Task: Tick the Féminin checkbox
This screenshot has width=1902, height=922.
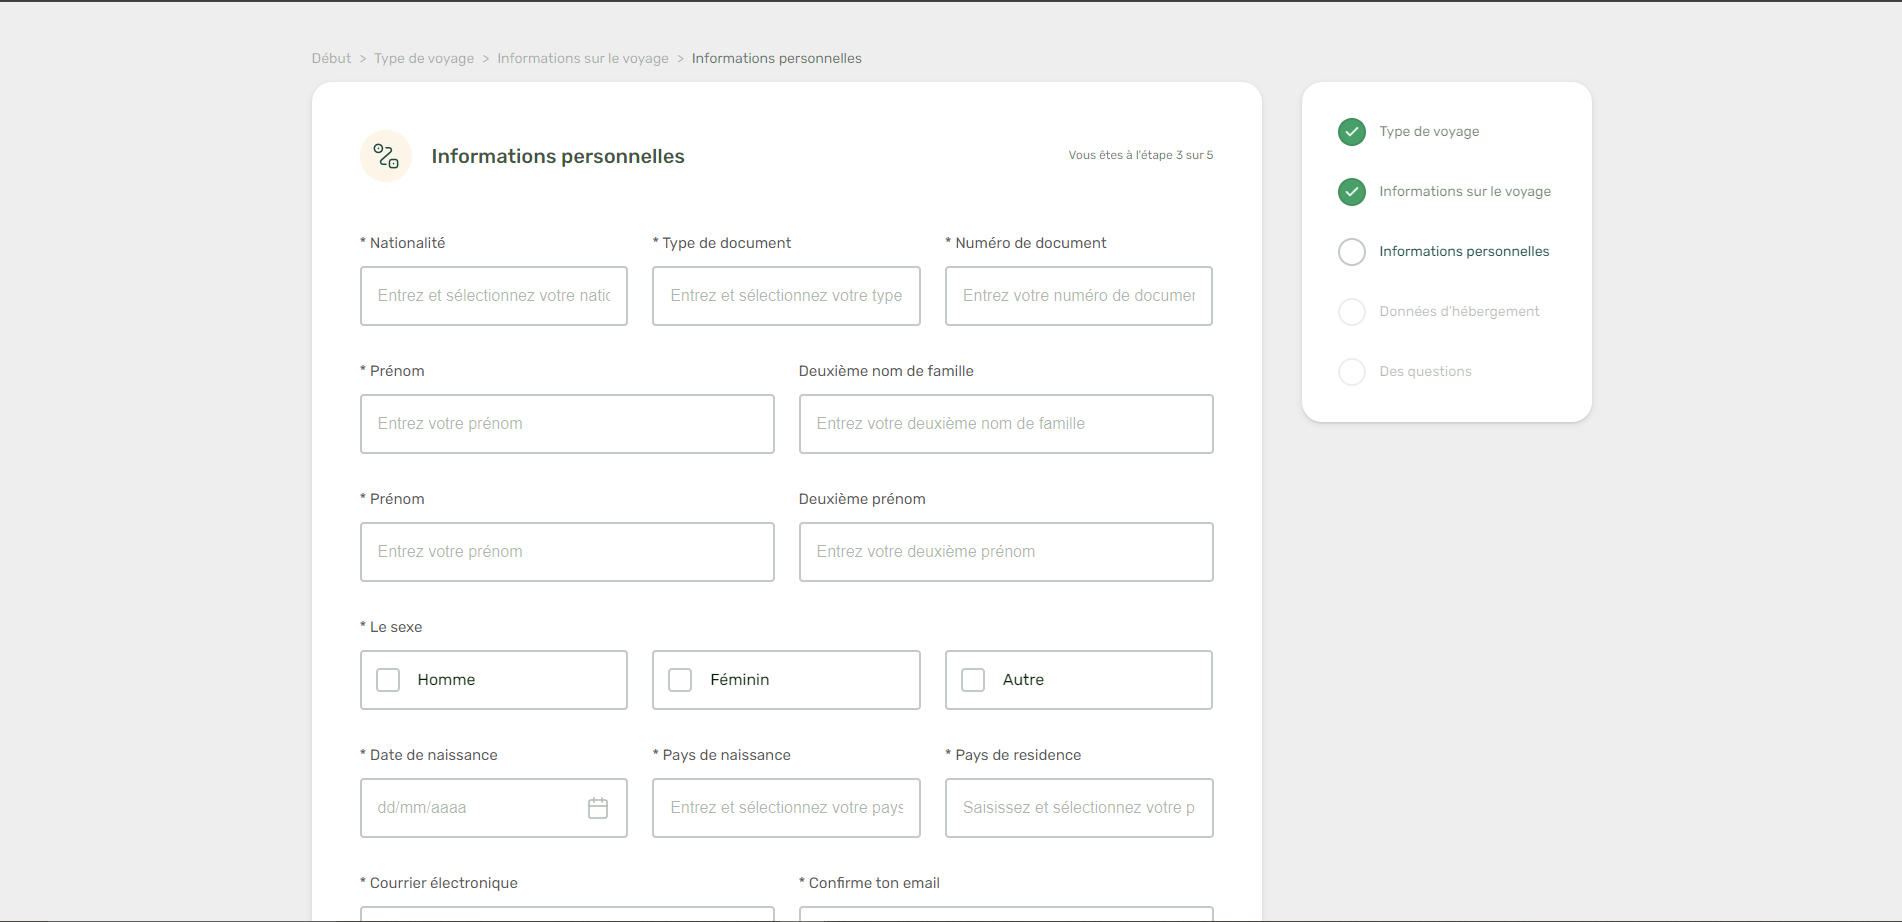Action: (680, 680)
